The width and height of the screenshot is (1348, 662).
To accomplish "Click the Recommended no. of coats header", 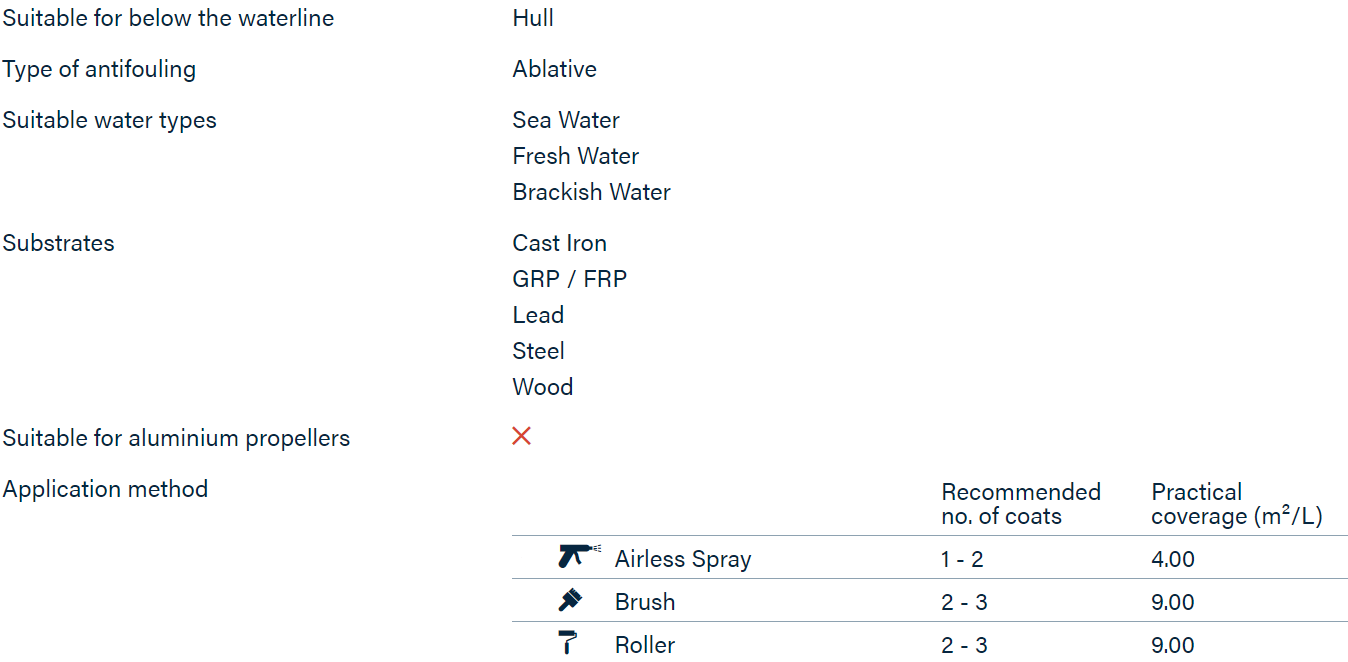I will pyautogui.click(x=1021, y=504).
